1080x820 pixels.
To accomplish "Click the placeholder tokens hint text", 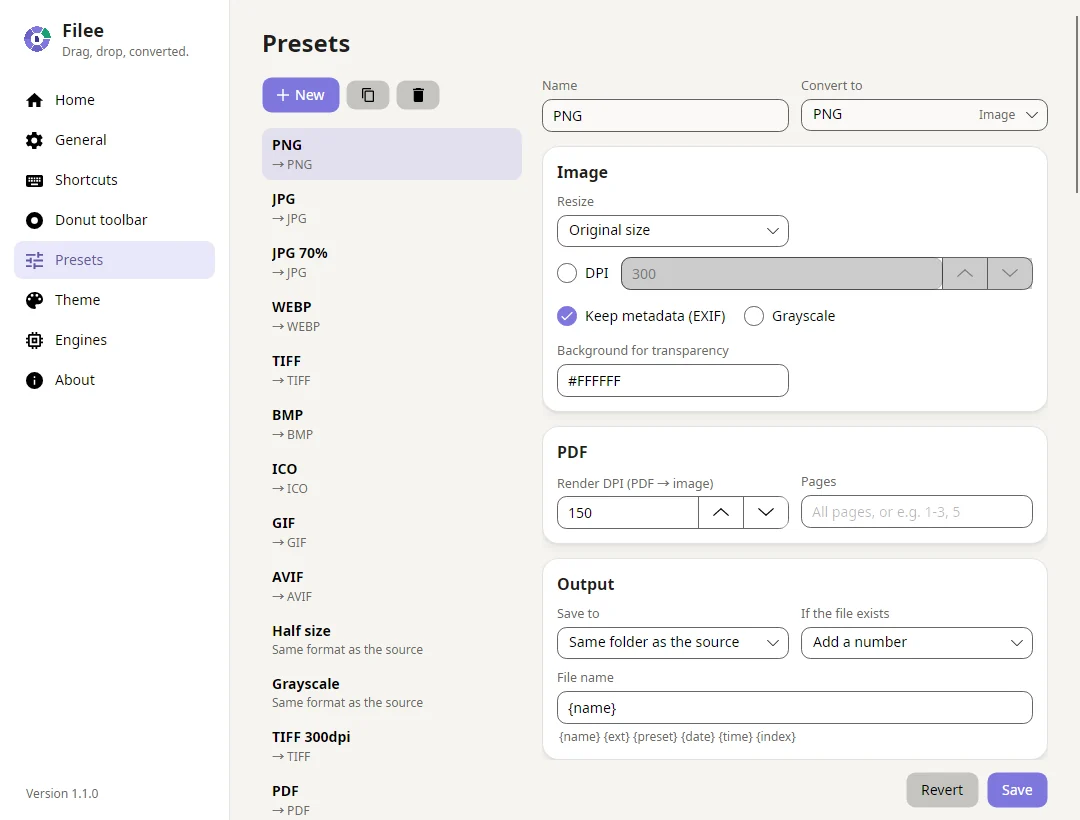I will 676,737.
